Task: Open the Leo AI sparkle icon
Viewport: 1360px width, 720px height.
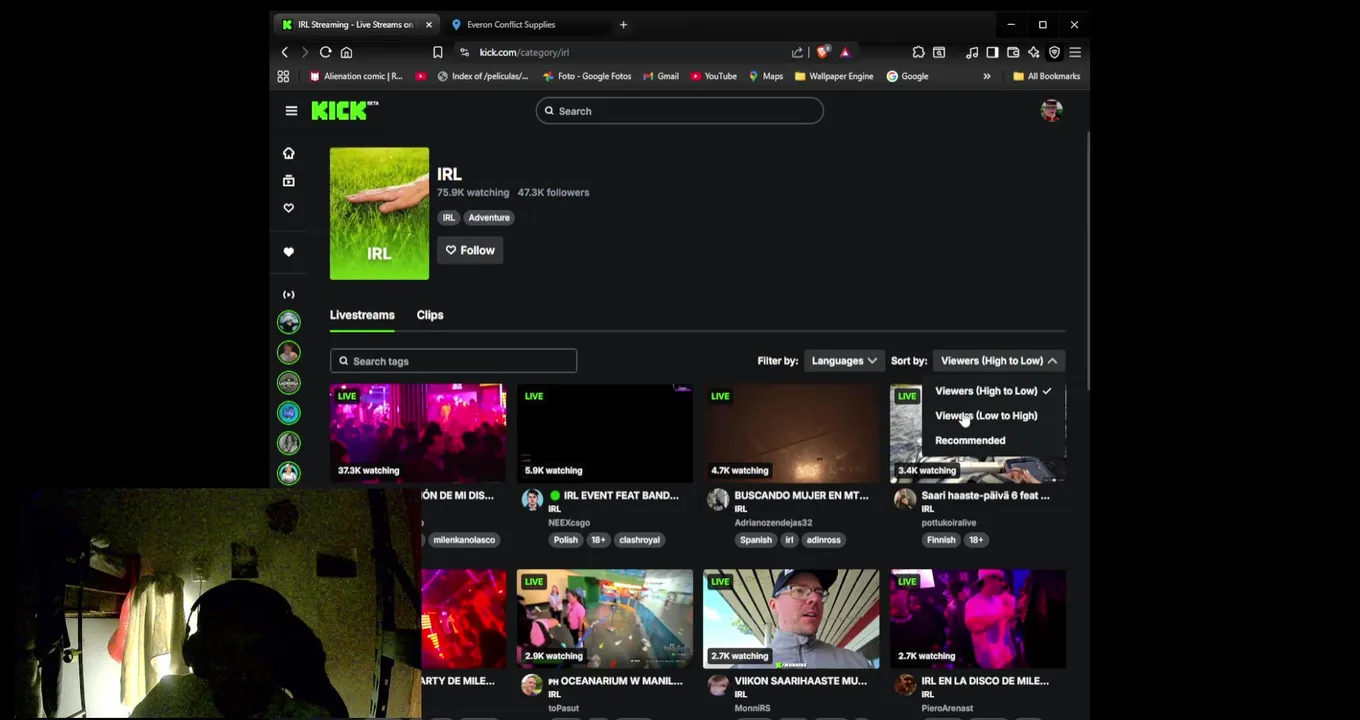Action: pos(1034,52)
